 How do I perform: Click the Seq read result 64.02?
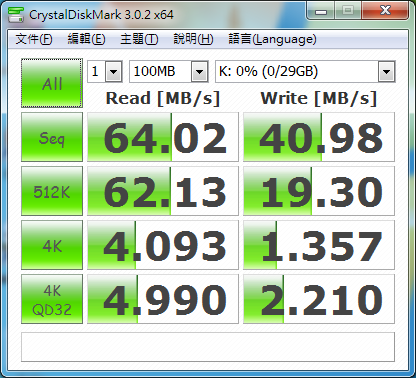point(163,137)
